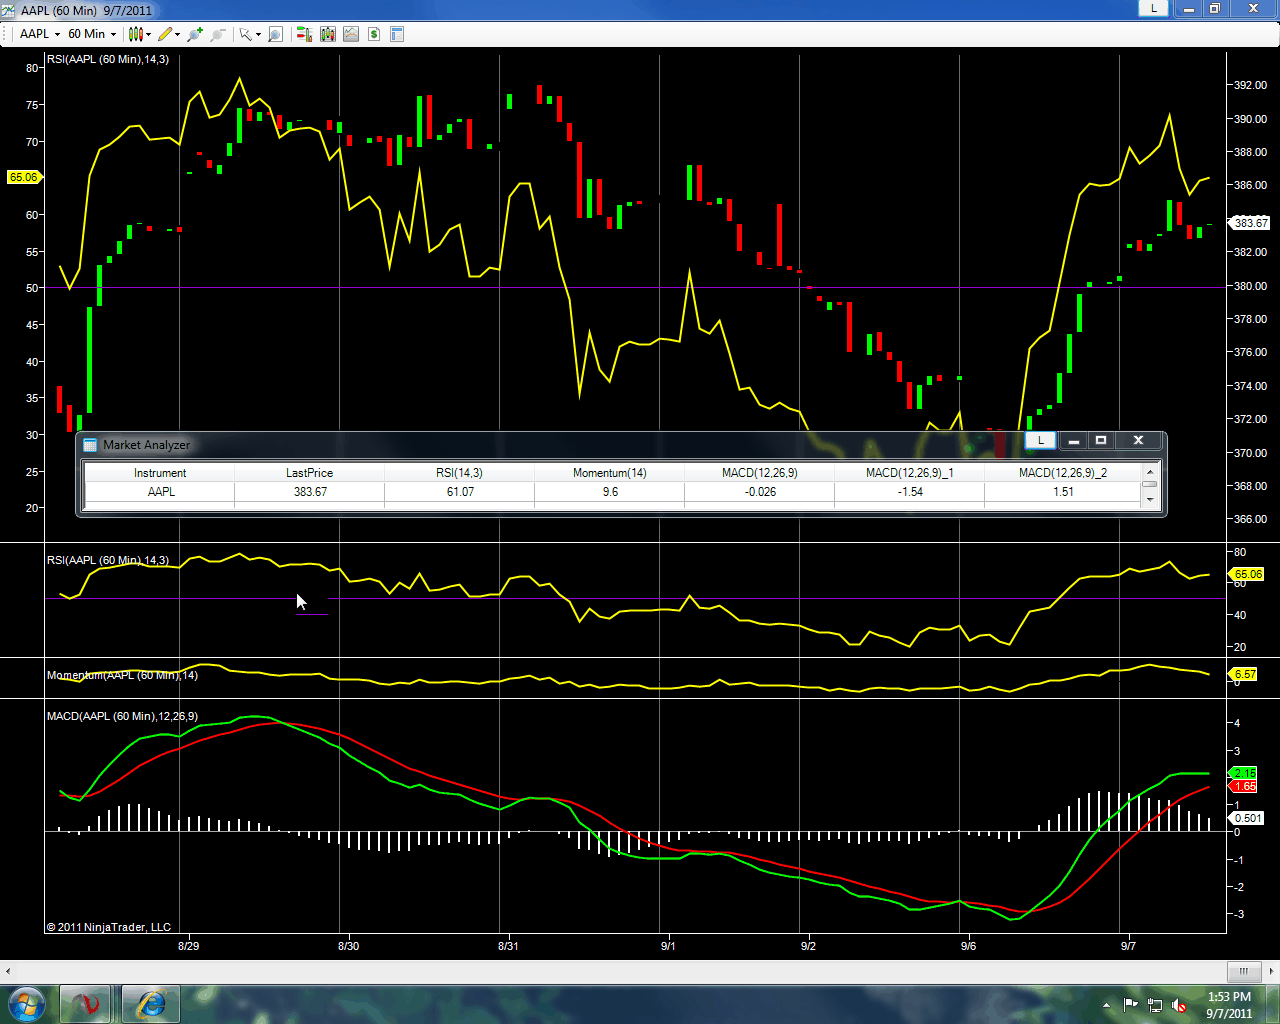This screenshot has height=1024, width=1280.
Task: Click the L link button in Market Analyzer
Action: pyautogui.click(x=1041, y=440)
